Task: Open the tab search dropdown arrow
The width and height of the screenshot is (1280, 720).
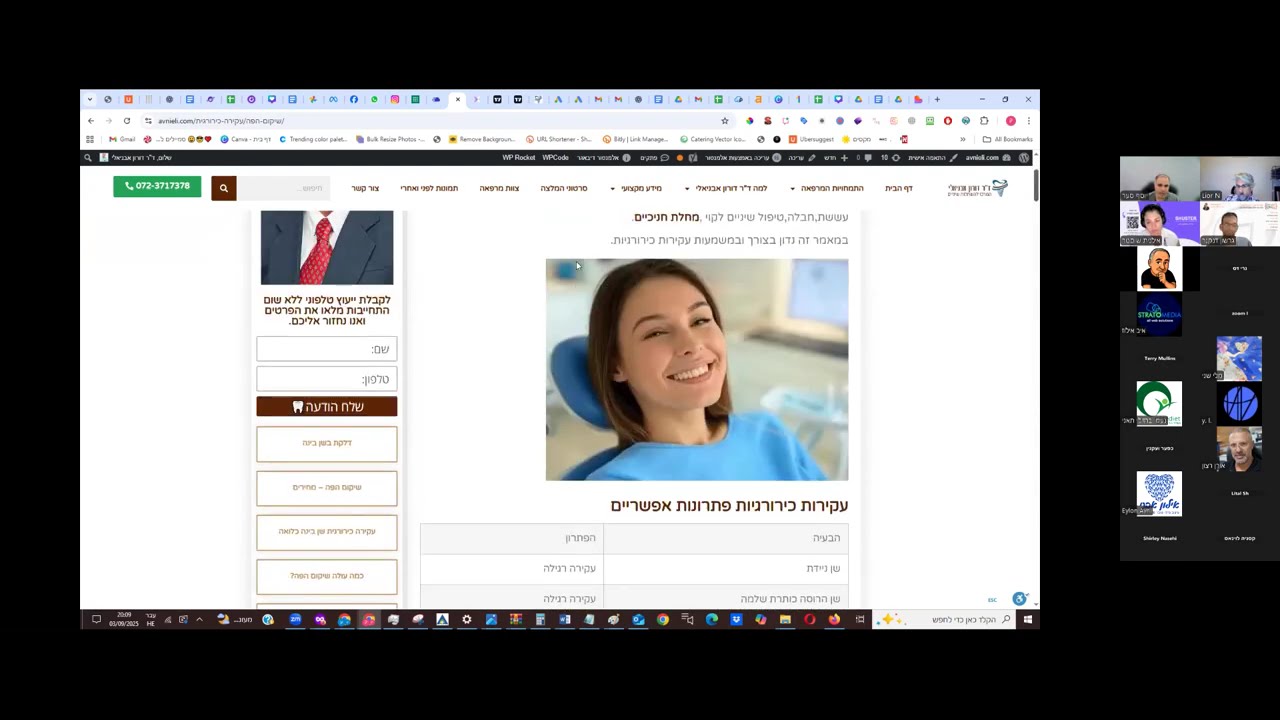Action: [89, 99]
